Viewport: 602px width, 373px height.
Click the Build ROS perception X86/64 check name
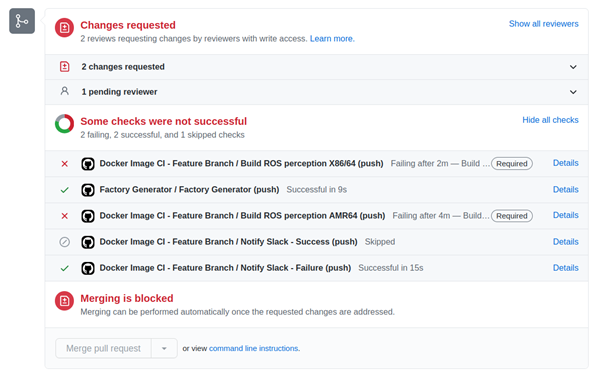tap(241, 163)
